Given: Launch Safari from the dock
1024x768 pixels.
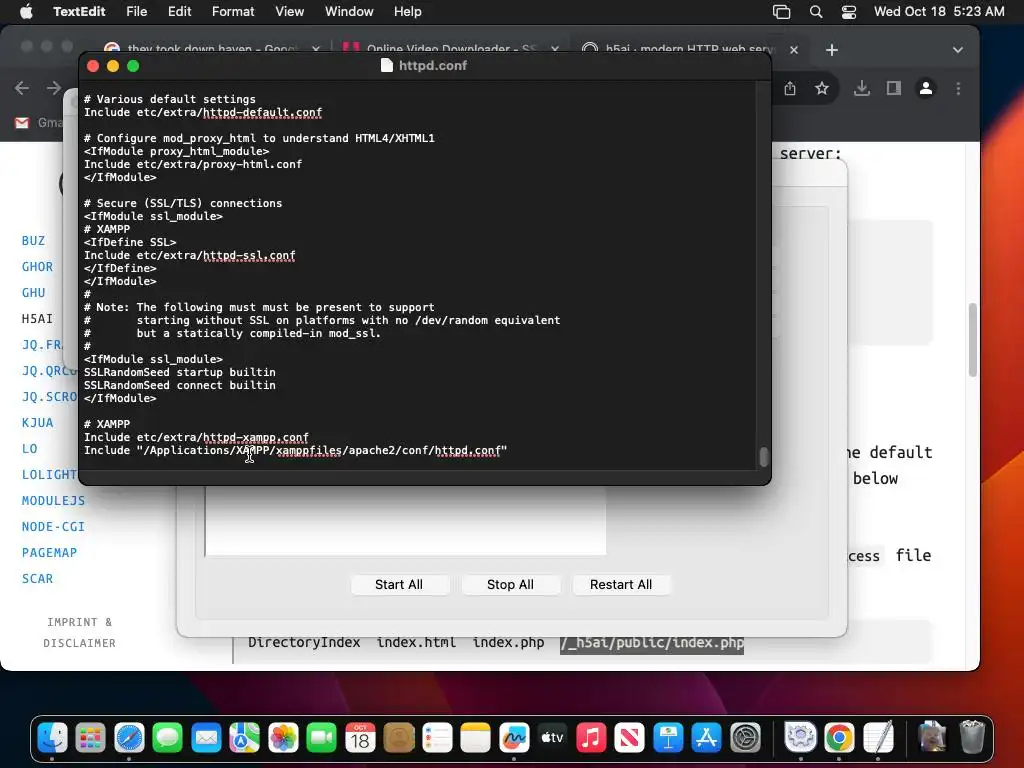Looking at the screenshot, I should (x=129, y=739).
